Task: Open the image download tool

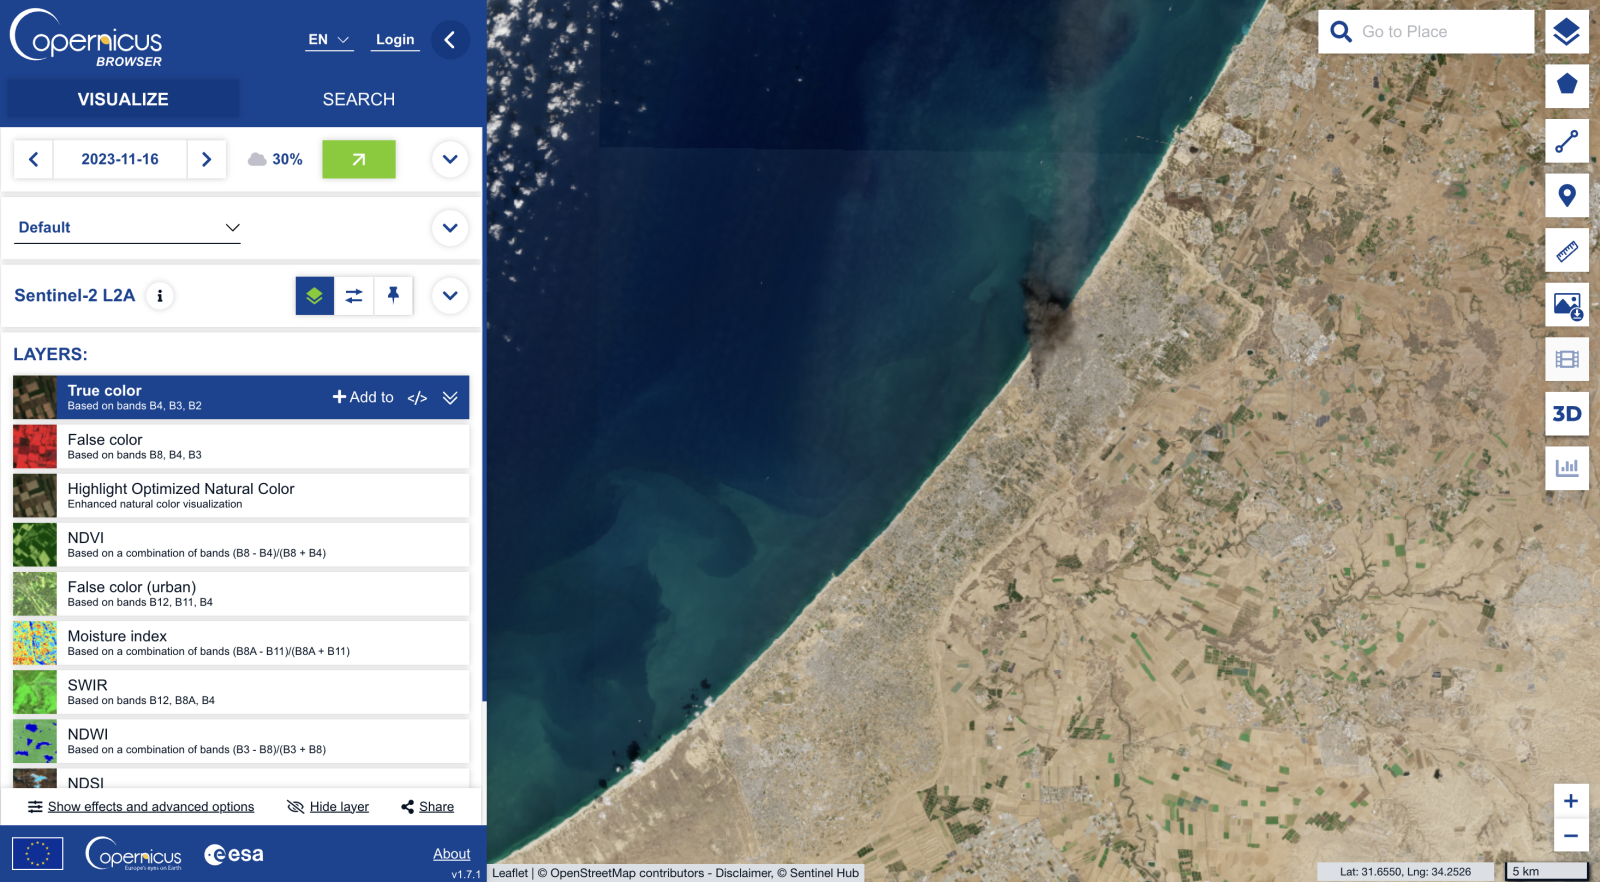Action: click(1566, 305)
